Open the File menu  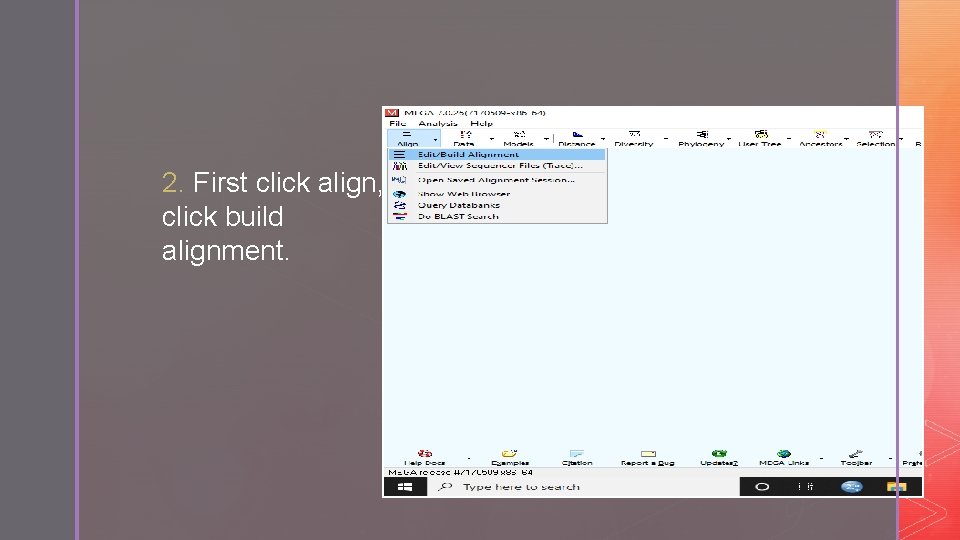(x=397, y=123)
